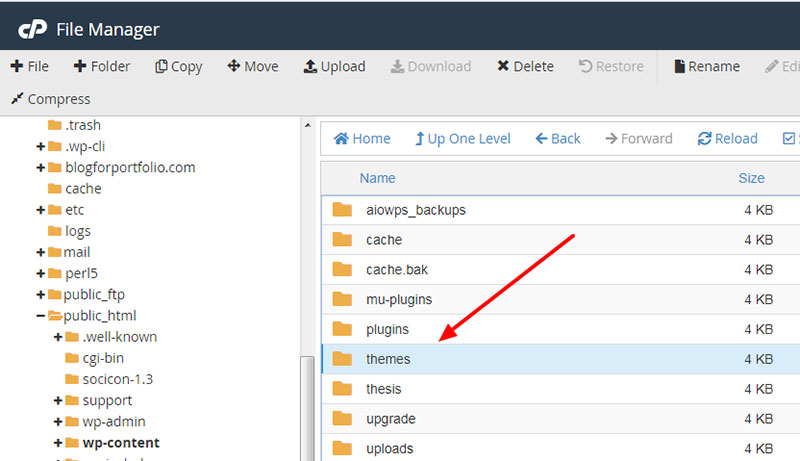Screen dimensions: 800x461
Task: Open the Upload dialog
Action: coord(335,66)
